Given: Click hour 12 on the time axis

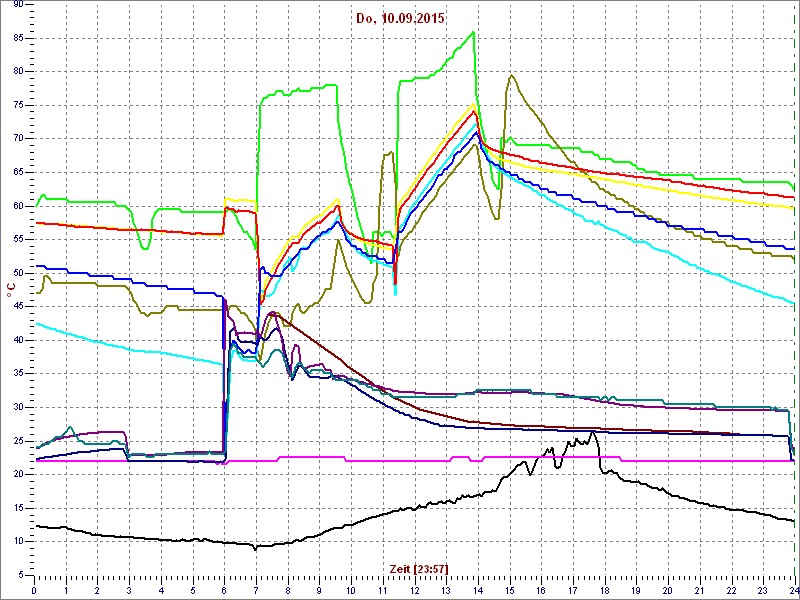Looking at the screenshot, I should pyautogui.click(x=414, y=590).
